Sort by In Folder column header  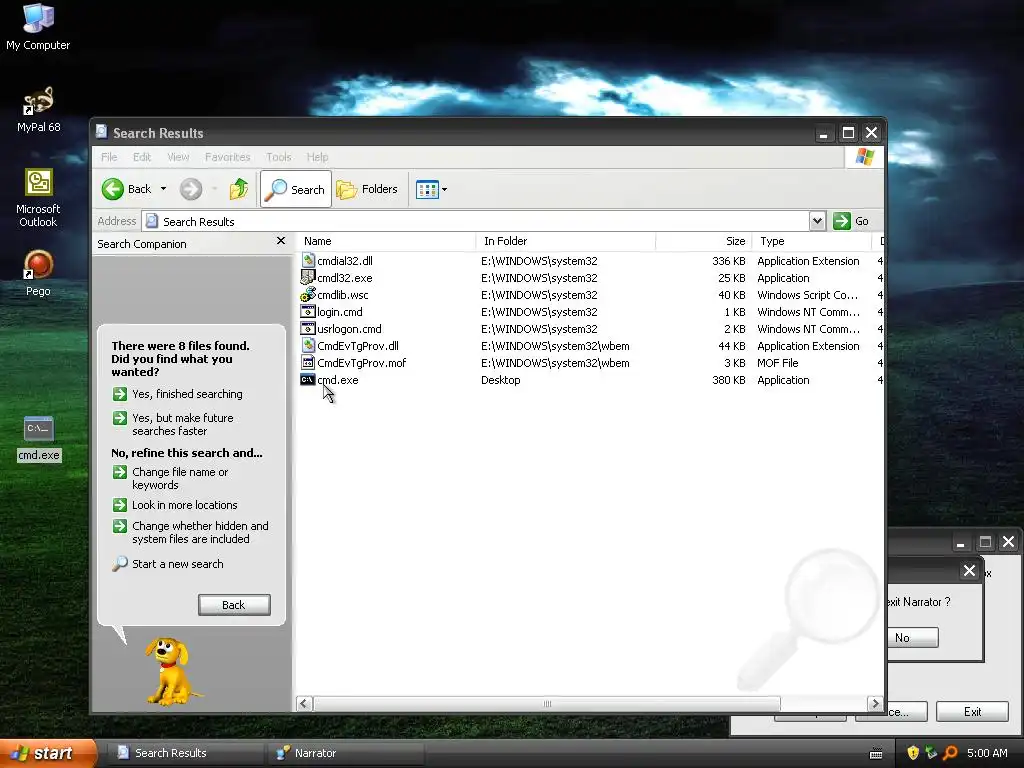(566, 241)
